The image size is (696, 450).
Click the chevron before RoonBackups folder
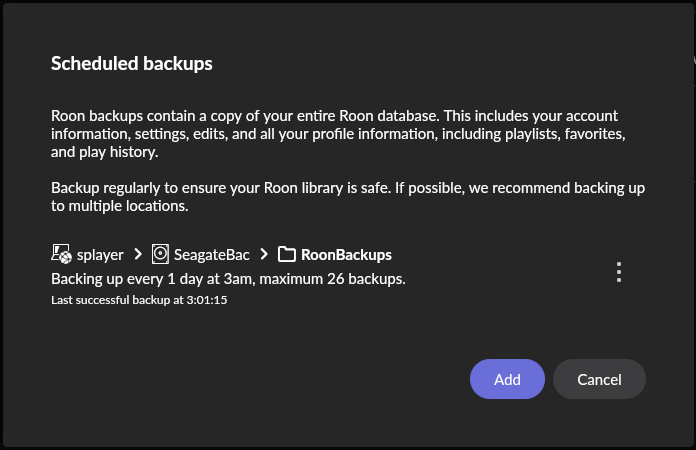click(x=264, y=255)
